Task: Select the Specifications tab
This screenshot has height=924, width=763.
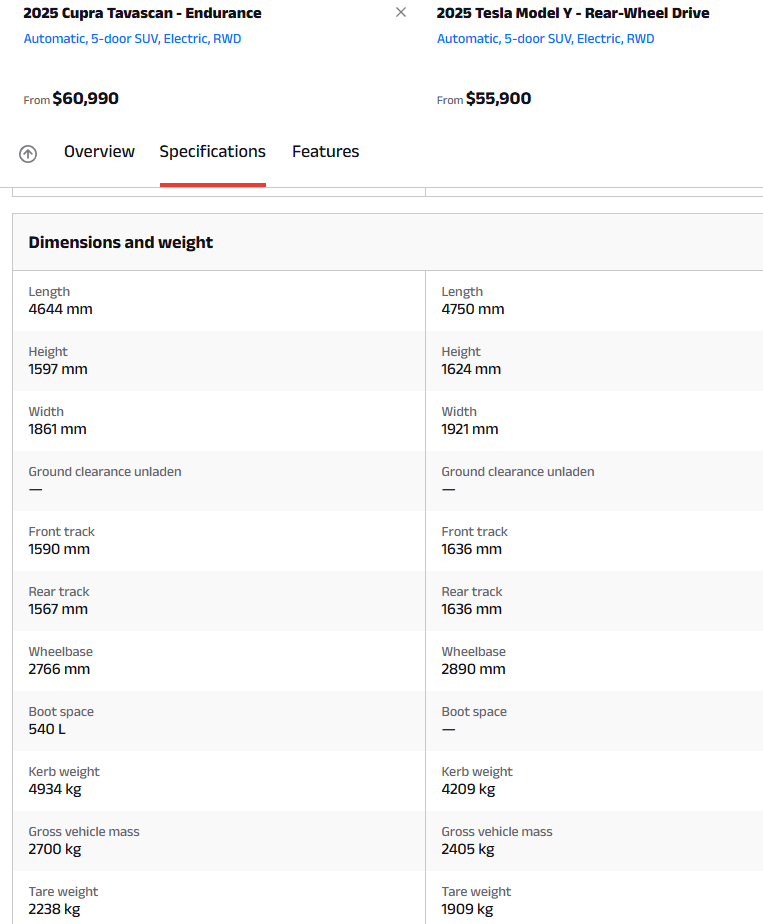Action: click(213, 151)
